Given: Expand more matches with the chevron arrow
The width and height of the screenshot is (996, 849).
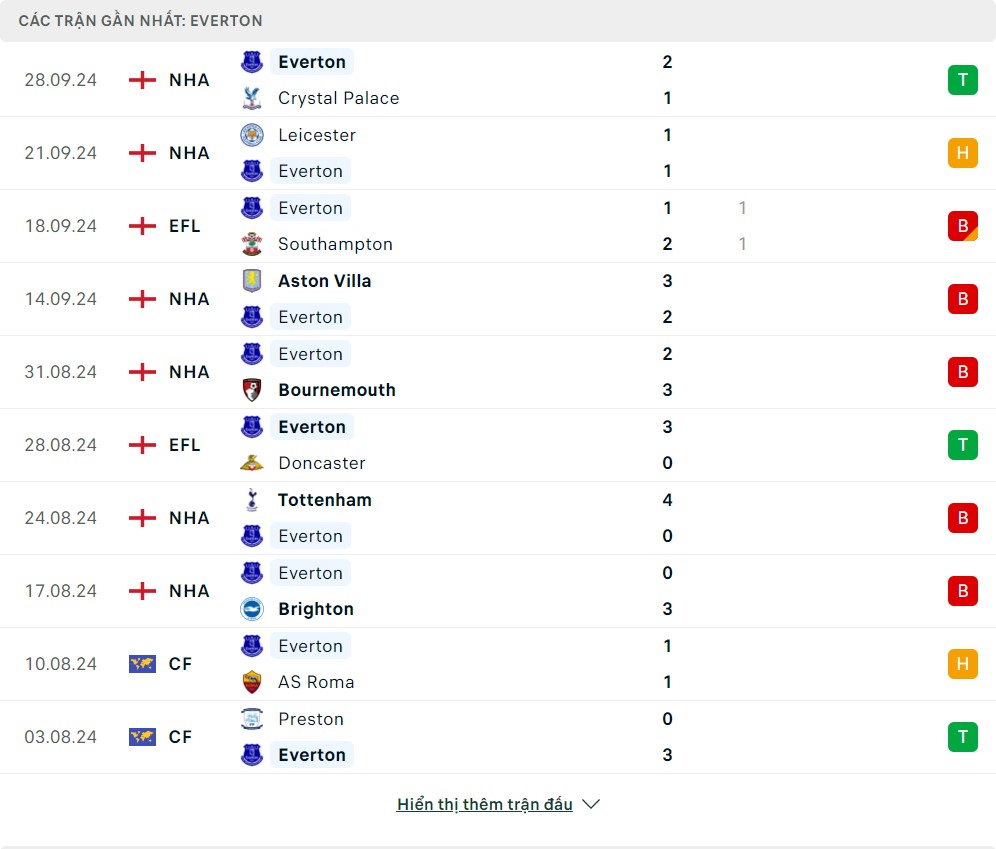Looking at the screenshot, I should [591, 804].
